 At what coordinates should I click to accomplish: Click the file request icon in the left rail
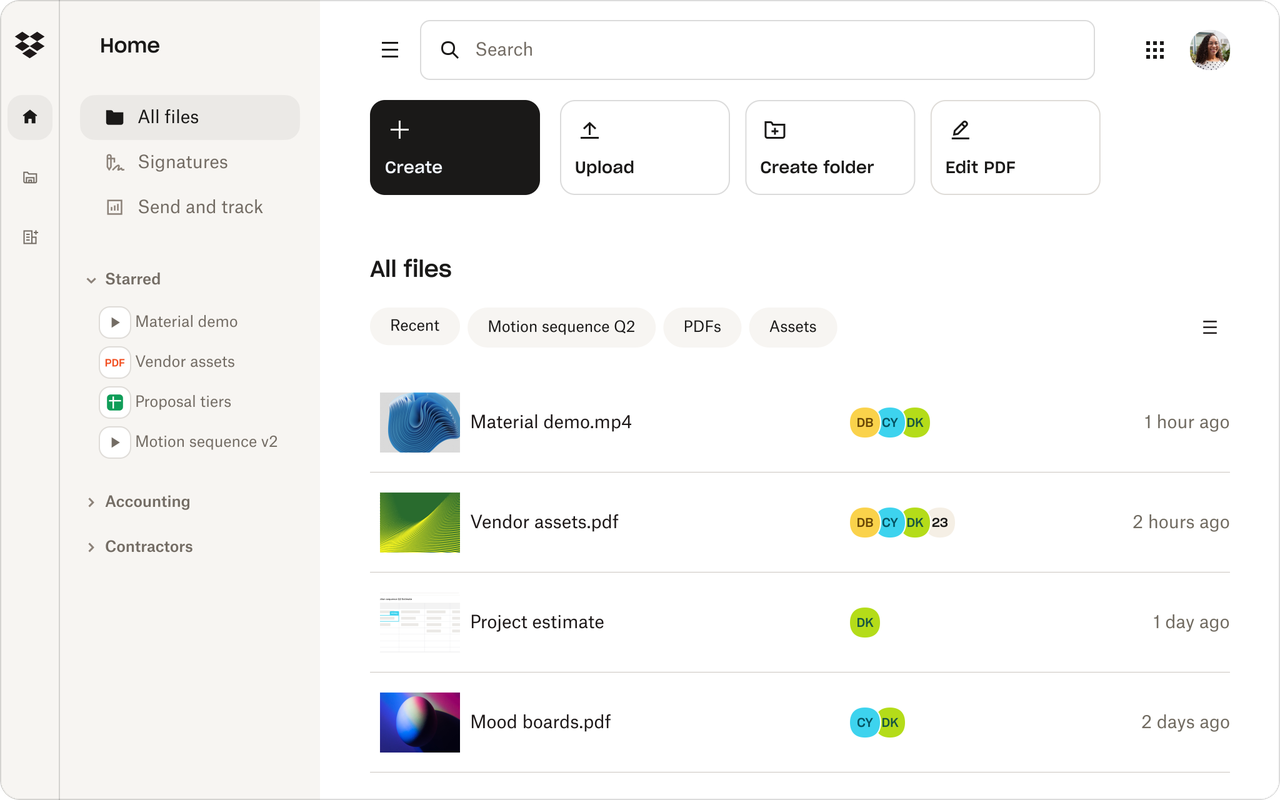pyautogui.click(x=30, y=237)
